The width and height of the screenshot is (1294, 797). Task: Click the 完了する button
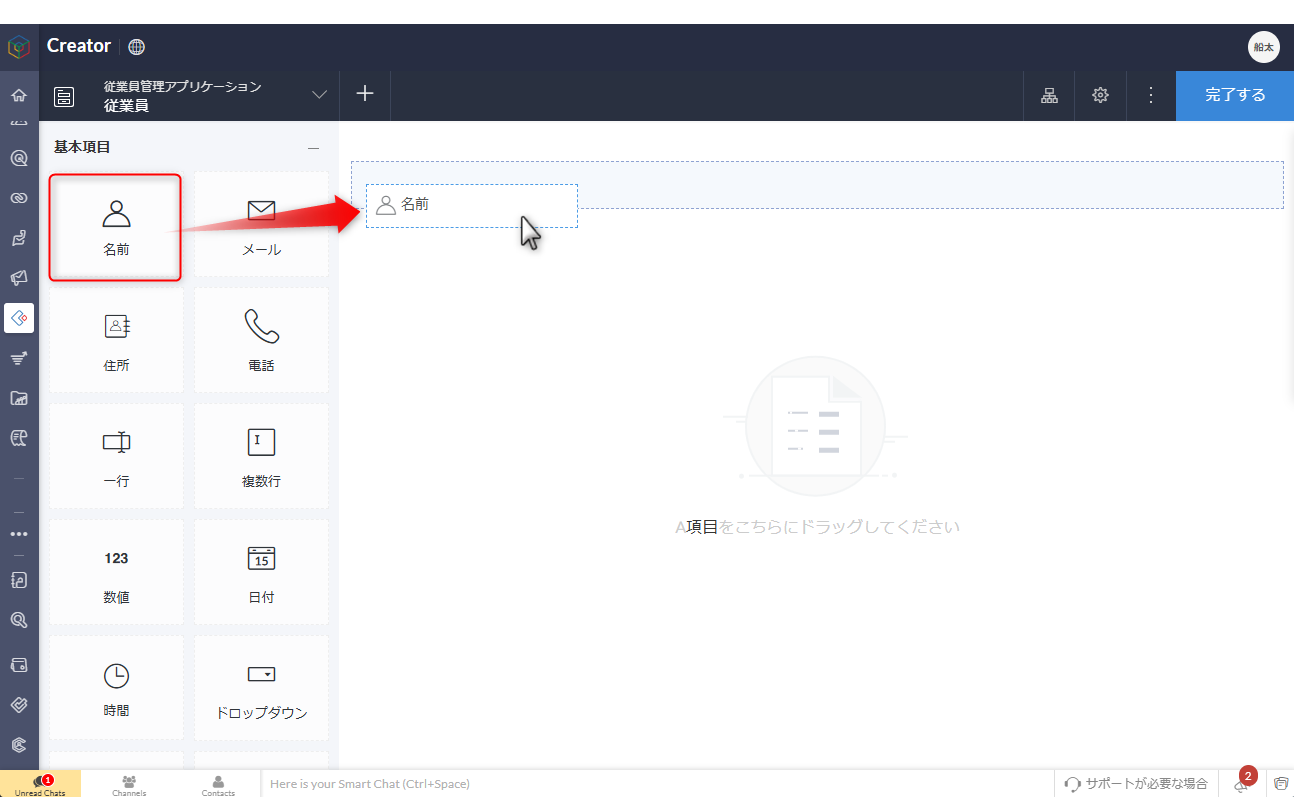[x=1234, y=95]
